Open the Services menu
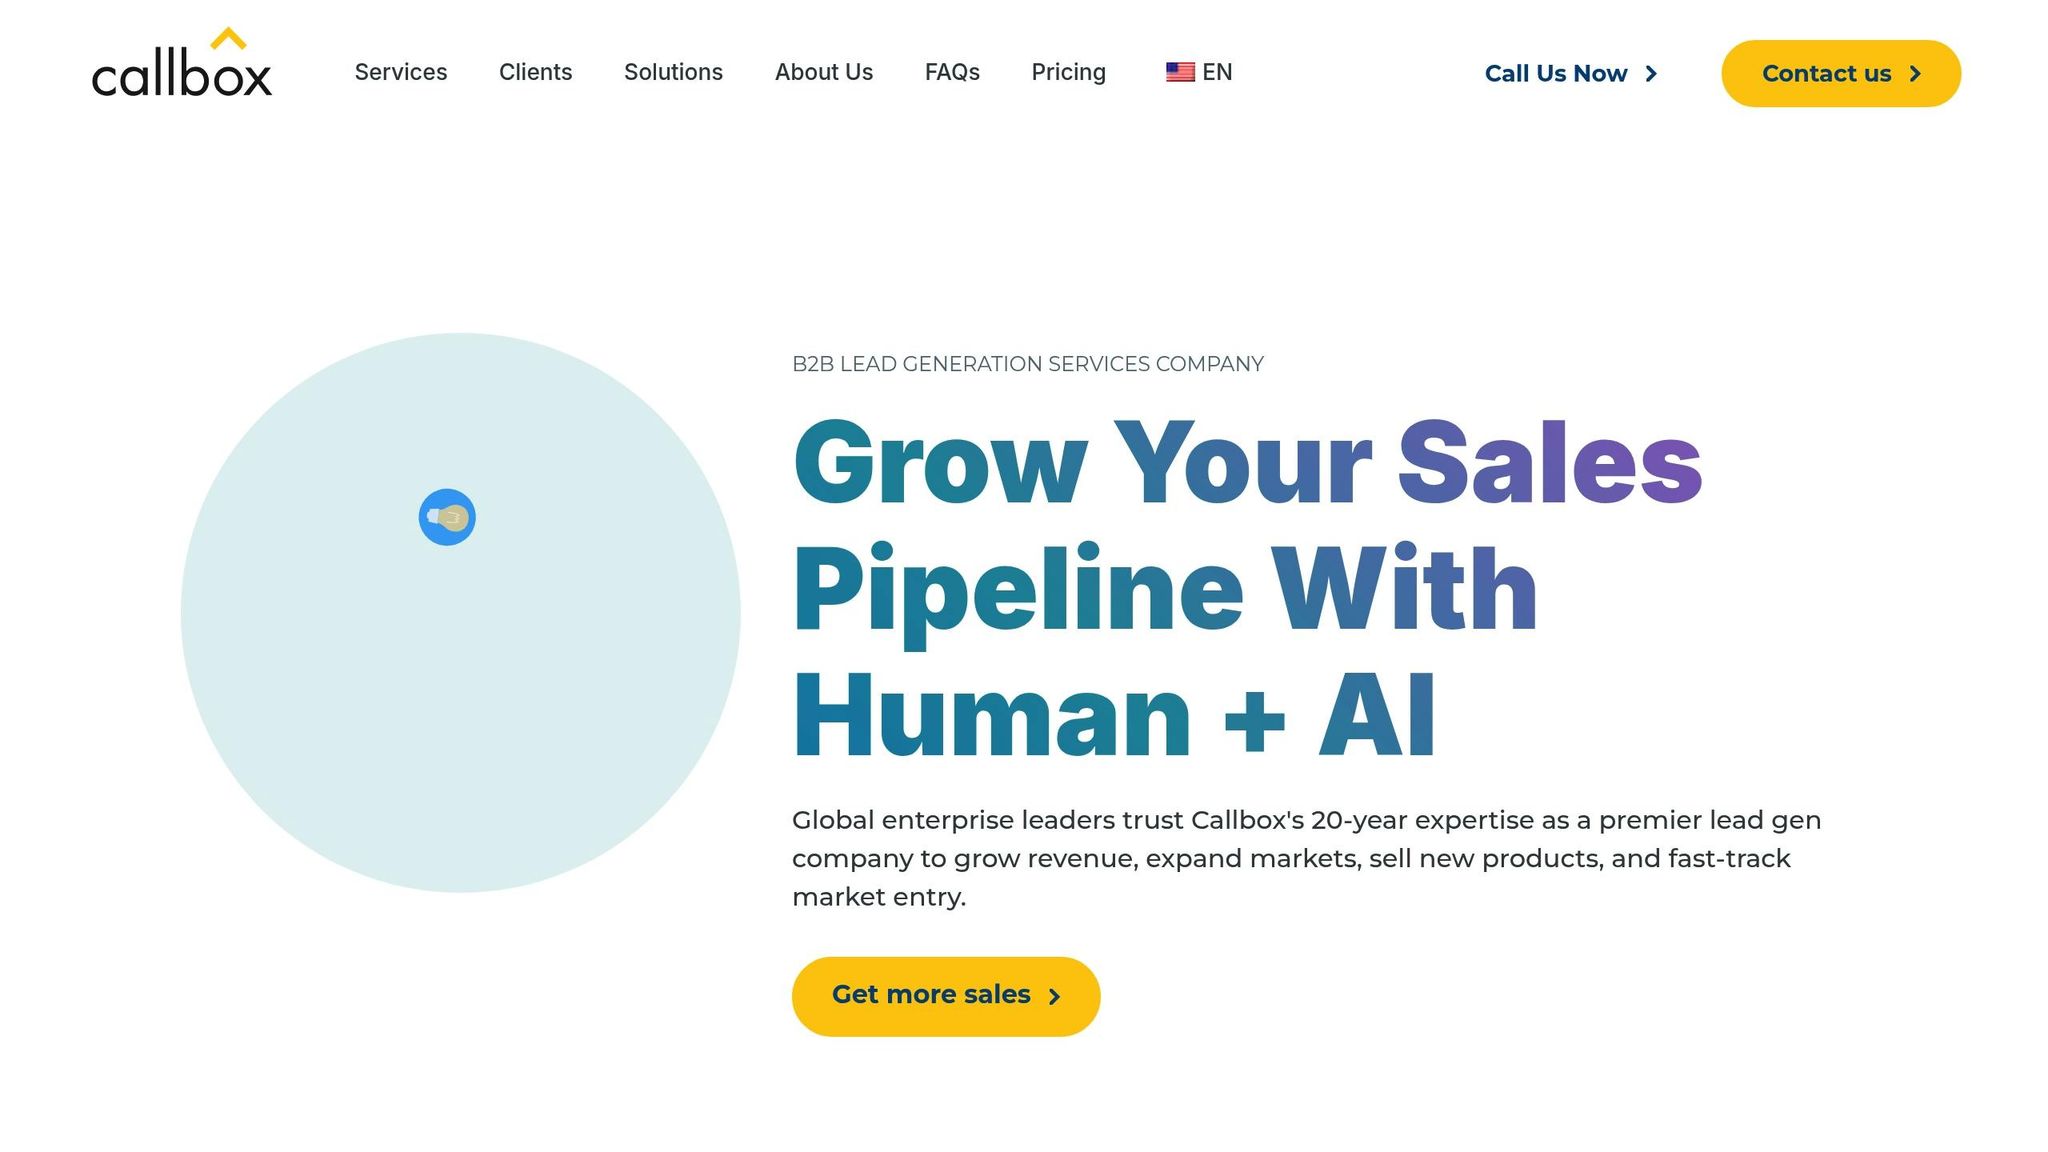The height and width of the screenshot is (1152, 2048). (401, 72)
